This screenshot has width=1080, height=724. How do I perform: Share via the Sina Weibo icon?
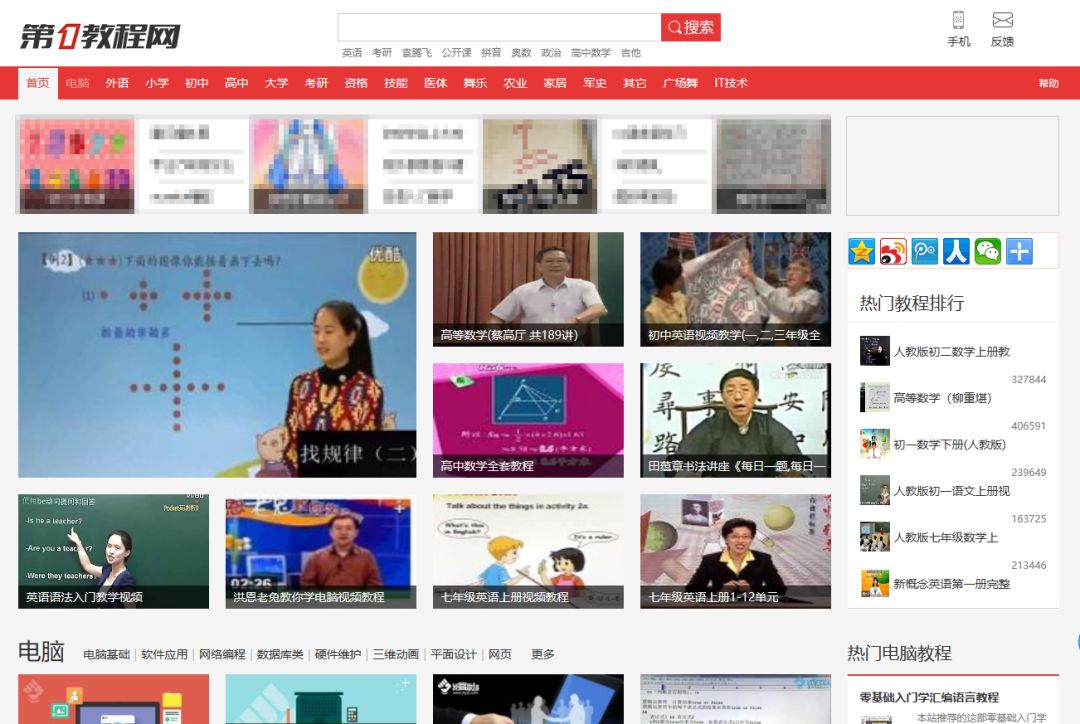click(x=893, y=251)
